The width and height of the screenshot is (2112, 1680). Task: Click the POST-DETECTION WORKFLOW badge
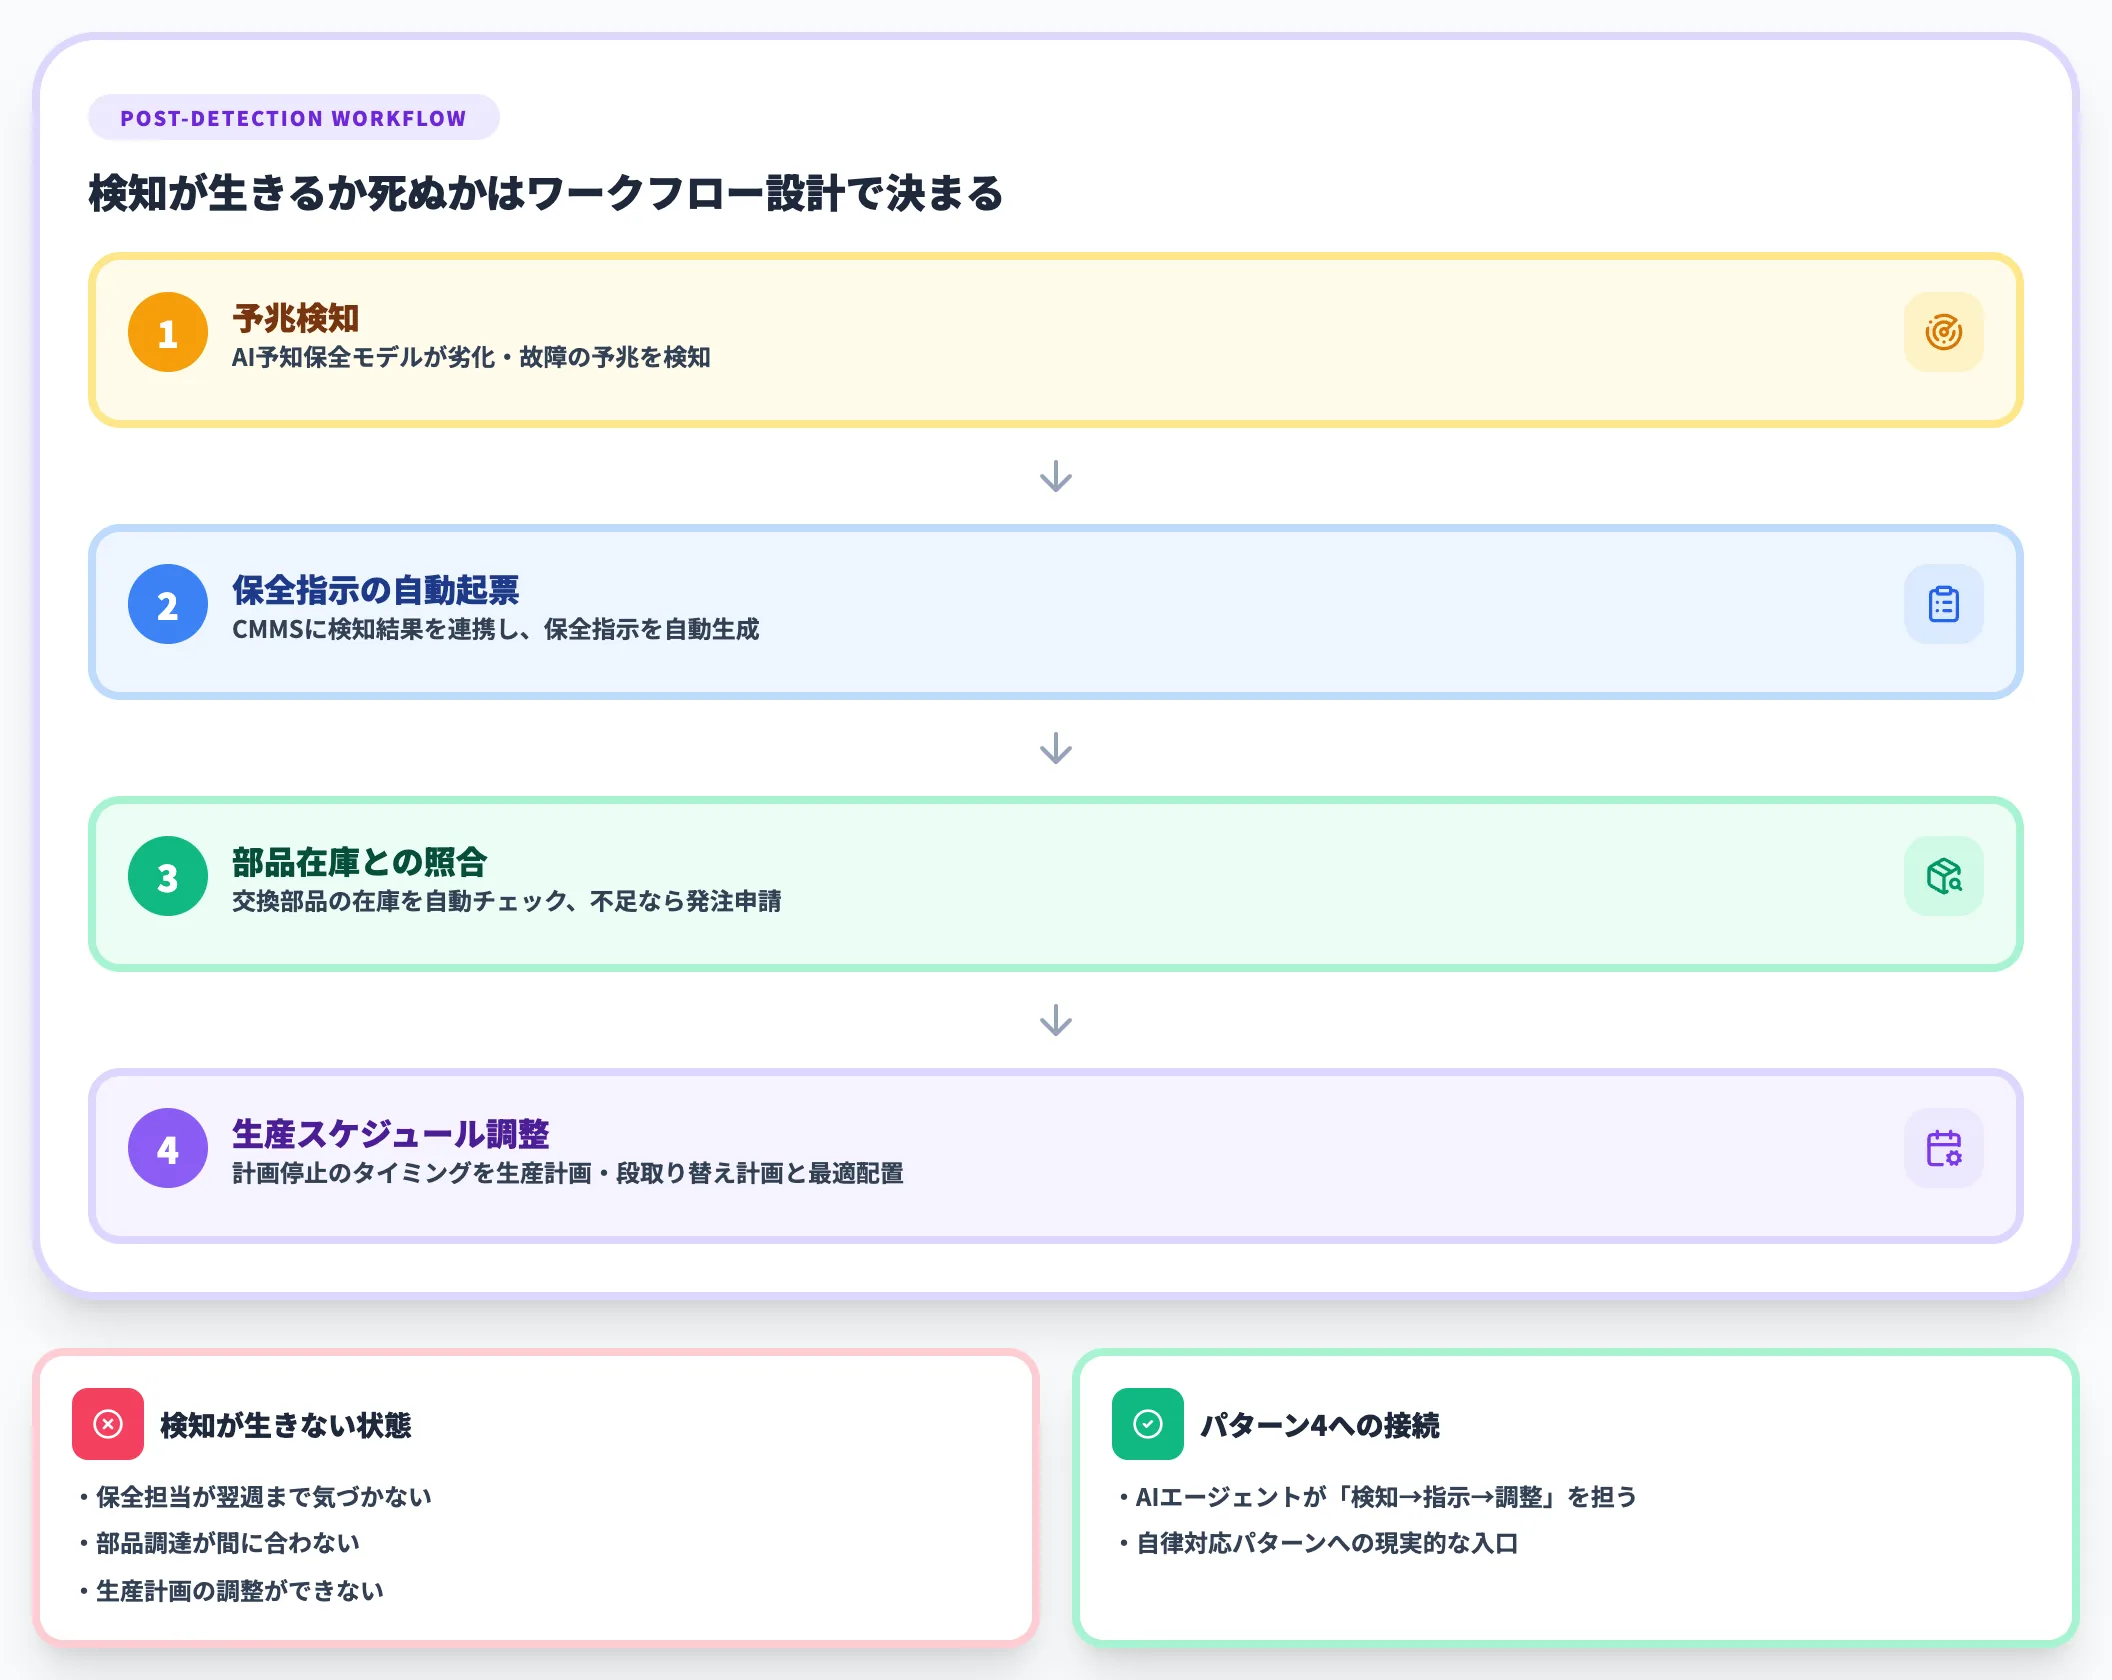pyautogui.click(x=294, y=118)
